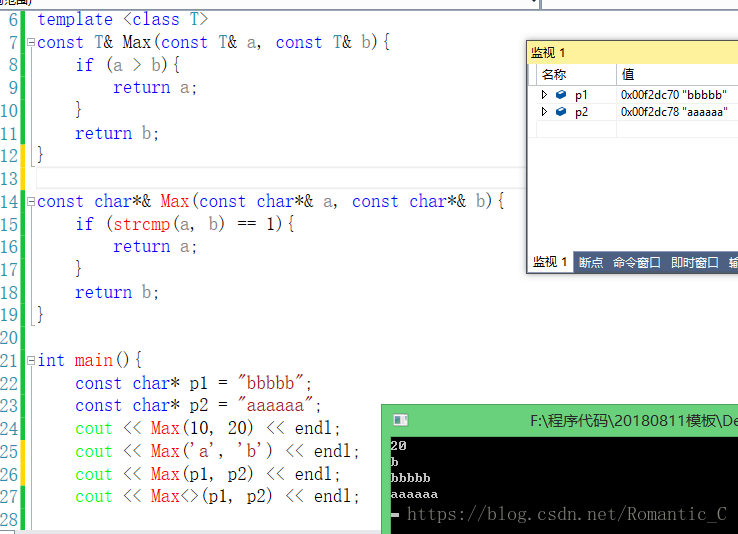Click Max<> on line 27
Screen dimensions: 738x534
click(x=175, y=496)
